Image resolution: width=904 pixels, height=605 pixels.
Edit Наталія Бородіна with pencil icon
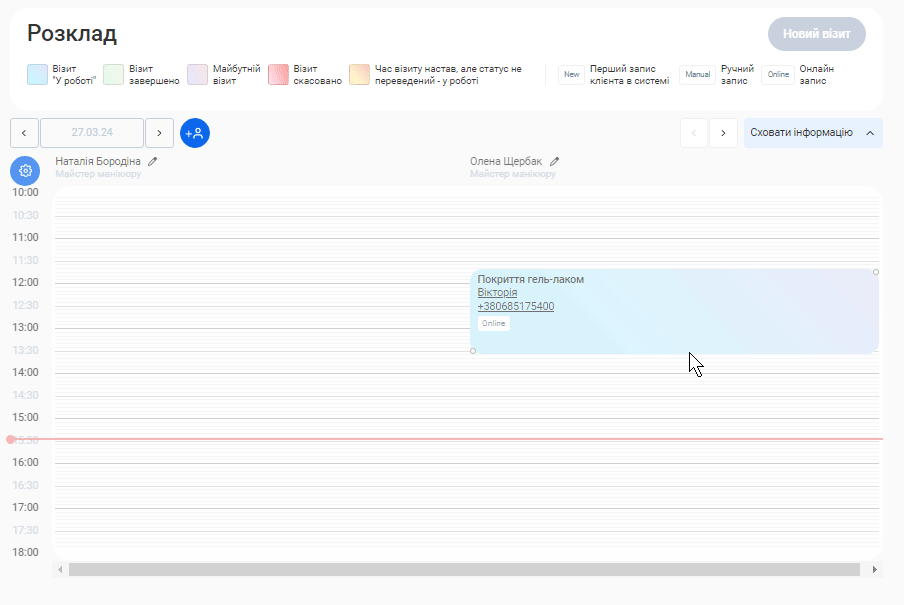153,161
